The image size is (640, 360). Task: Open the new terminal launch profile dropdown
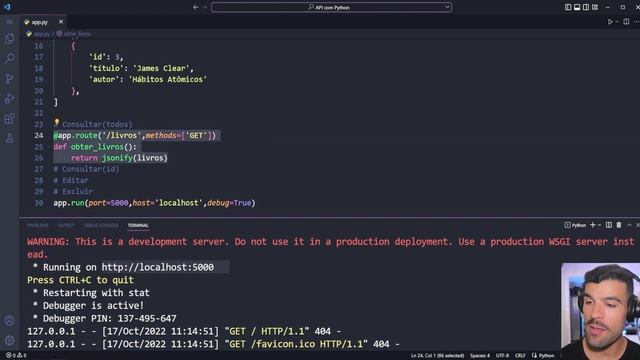click(599, 225)
